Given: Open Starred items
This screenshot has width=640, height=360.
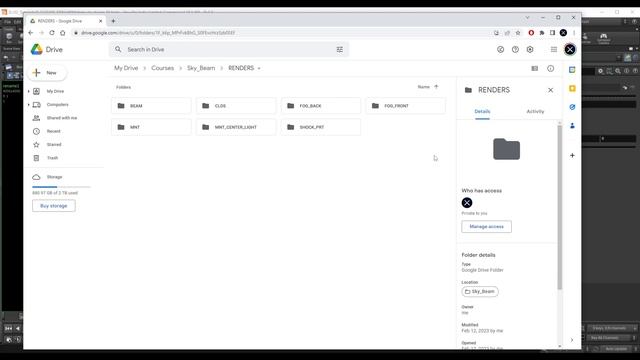Looking at the screenshot, I should click(54, 144).
